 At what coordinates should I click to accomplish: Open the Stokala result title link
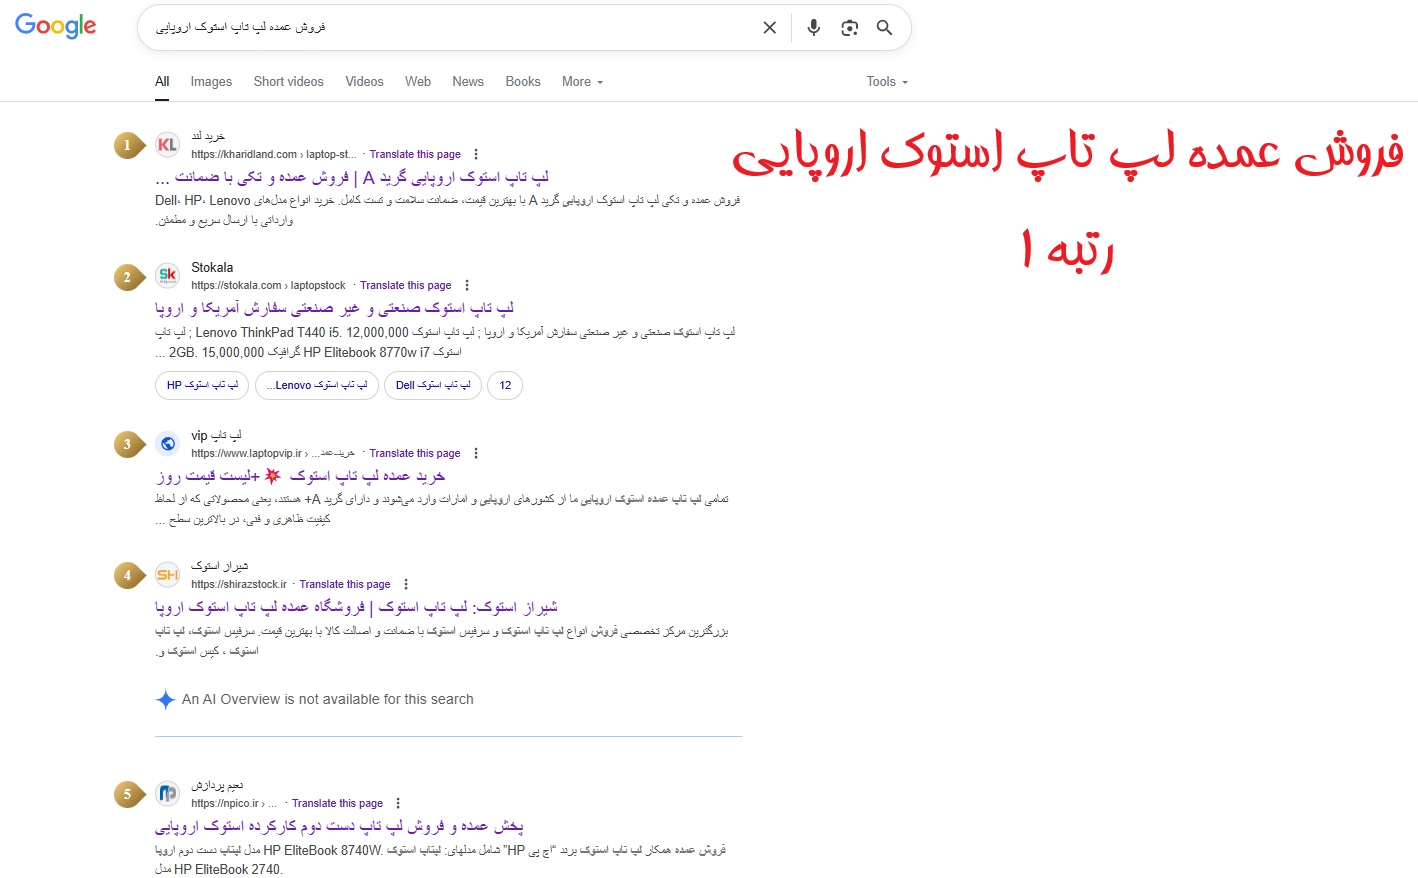click(334, 309)
